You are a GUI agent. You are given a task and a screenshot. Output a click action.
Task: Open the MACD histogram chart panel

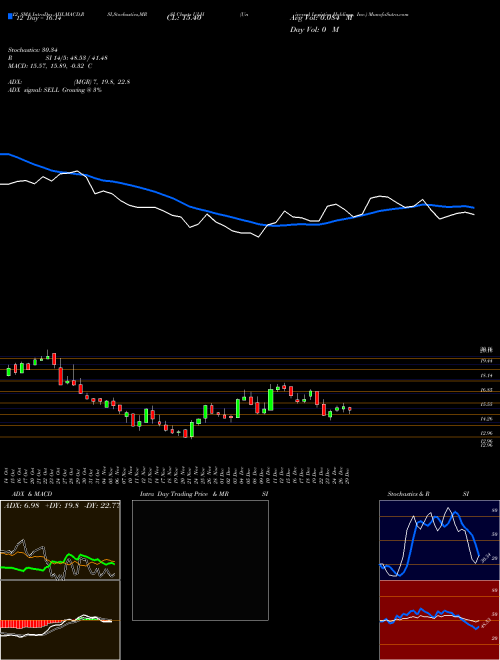point(60,620)
